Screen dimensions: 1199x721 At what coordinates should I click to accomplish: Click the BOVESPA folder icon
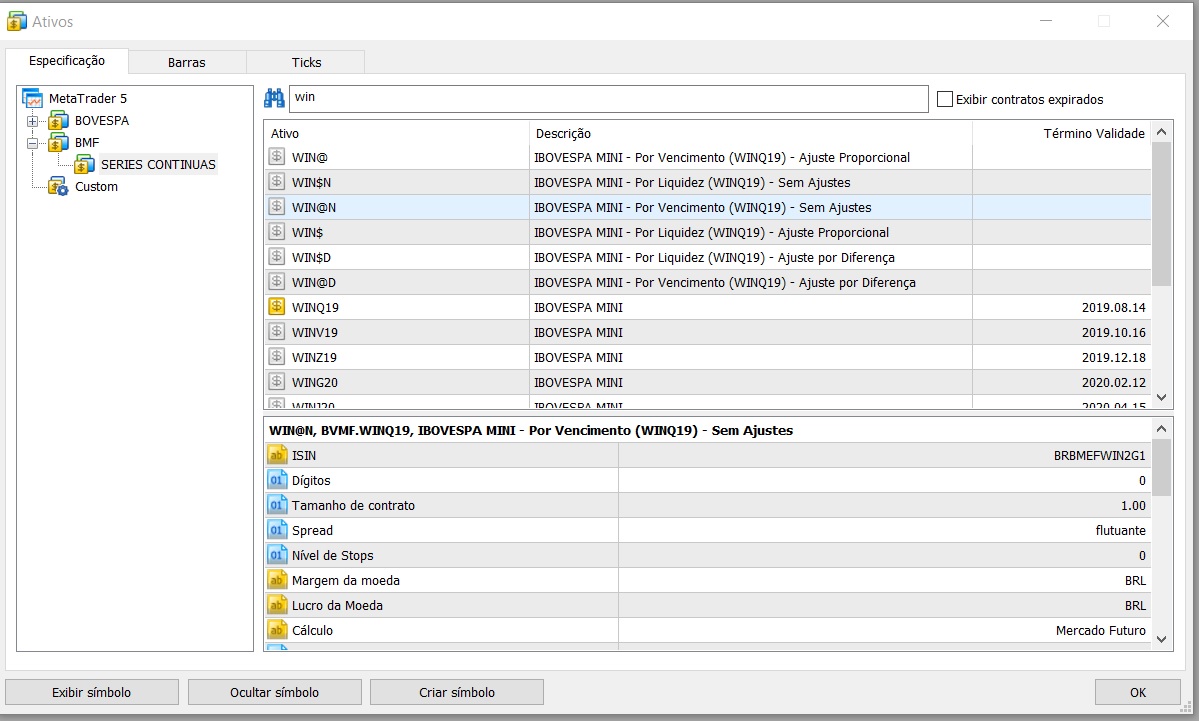58,121
